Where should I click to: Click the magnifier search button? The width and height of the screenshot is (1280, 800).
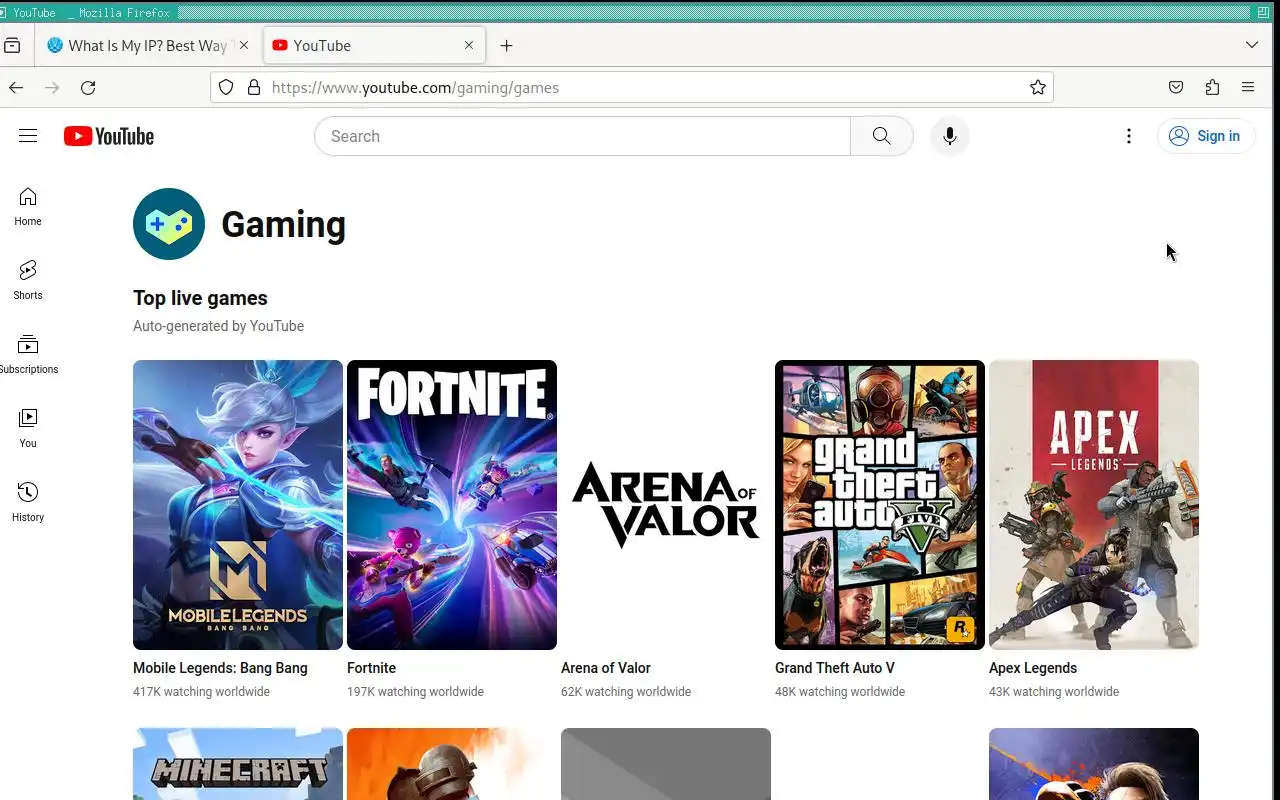[881, 136]
